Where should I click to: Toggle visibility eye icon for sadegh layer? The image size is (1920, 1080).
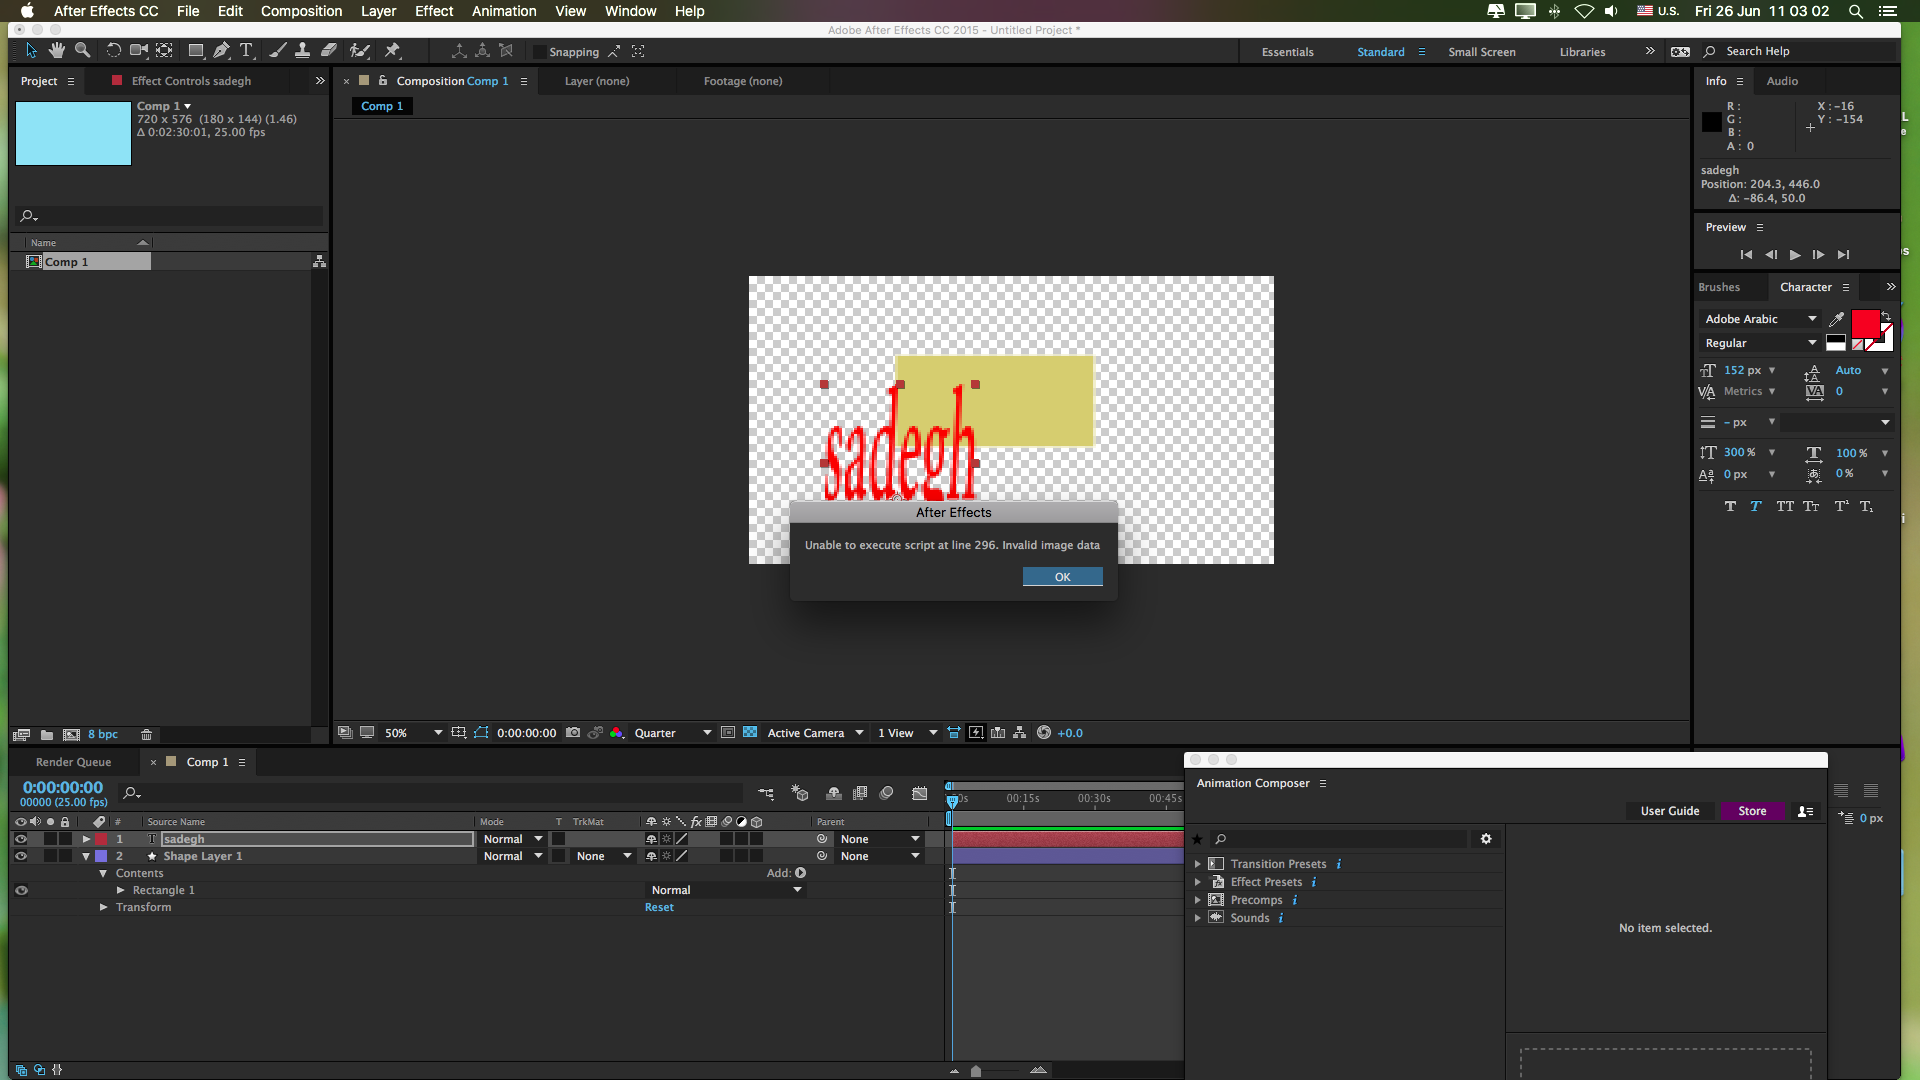pyautogui.click(x=20, y=839)
